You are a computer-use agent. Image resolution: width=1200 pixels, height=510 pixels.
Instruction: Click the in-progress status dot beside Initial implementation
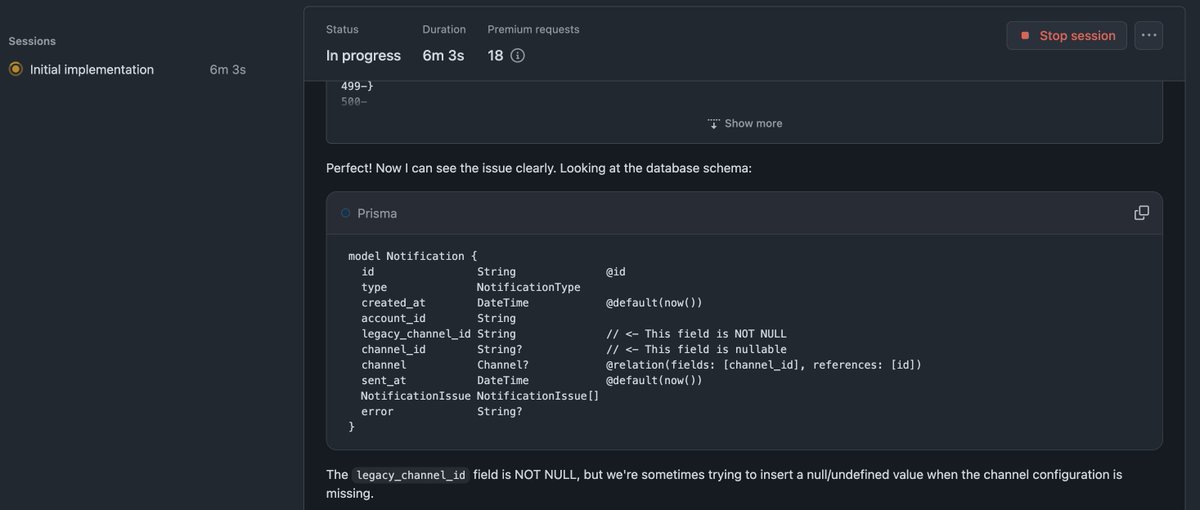[15, 70]
